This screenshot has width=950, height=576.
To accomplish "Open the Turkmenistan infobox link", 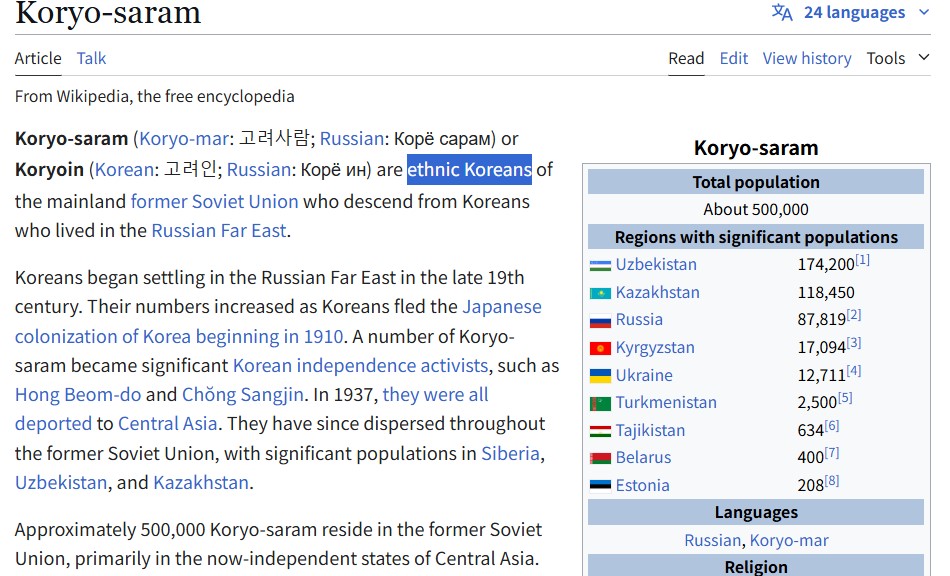I will (666, 402).
